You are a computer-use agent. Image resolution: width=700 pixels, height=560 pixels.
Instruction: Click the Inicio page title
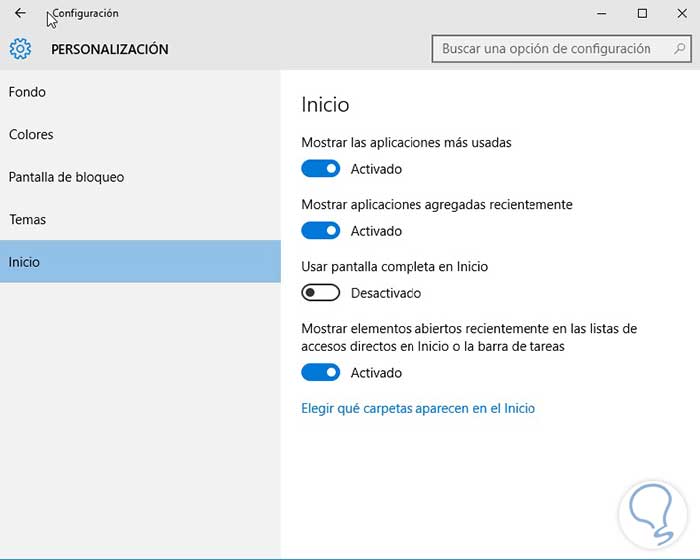(x=325, y=104)
